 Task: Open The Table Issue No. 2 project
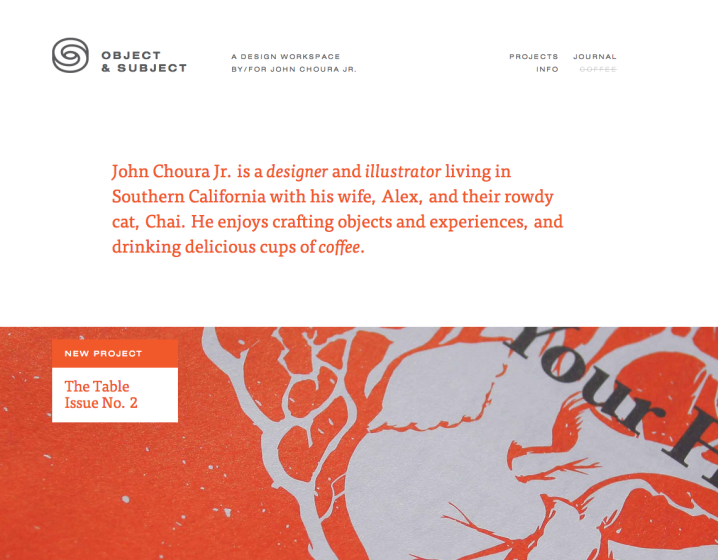coord(101,395)
